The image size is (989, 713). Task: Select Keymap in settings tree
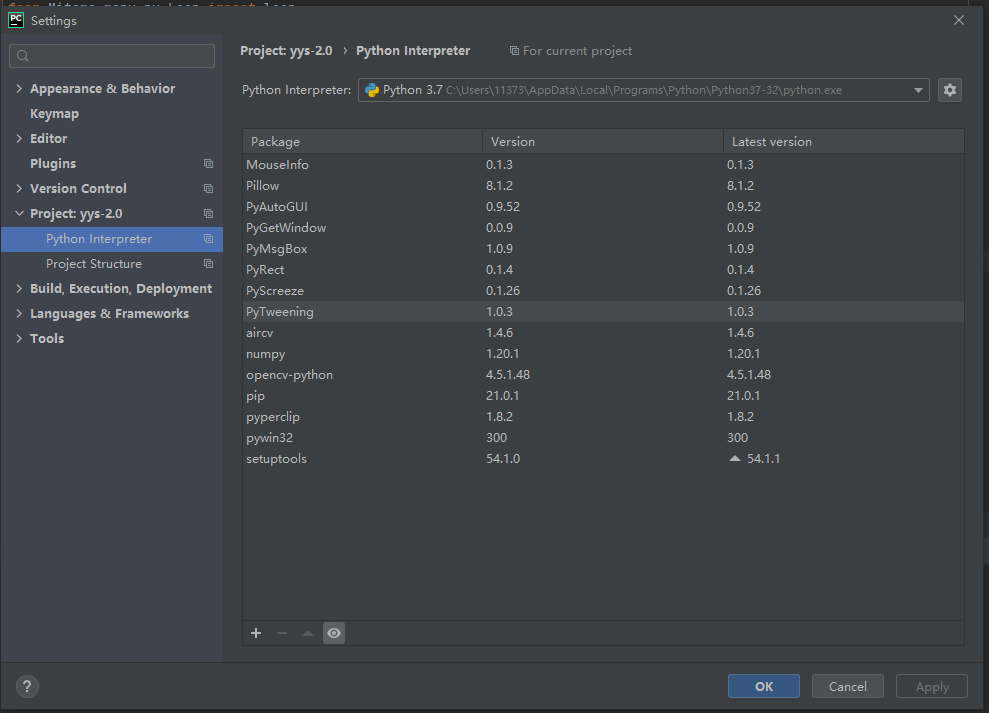coord(54,114)
